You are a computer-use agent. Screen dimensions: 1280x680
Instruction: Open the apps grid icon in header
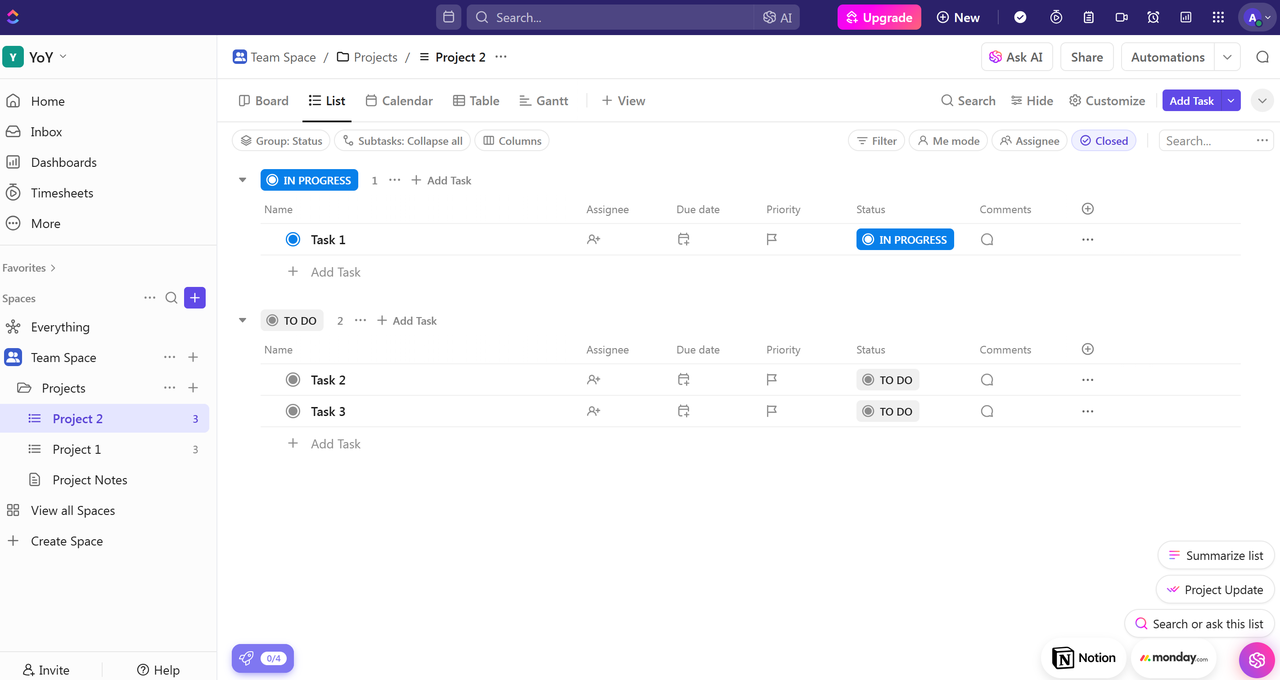(1218, 17)
